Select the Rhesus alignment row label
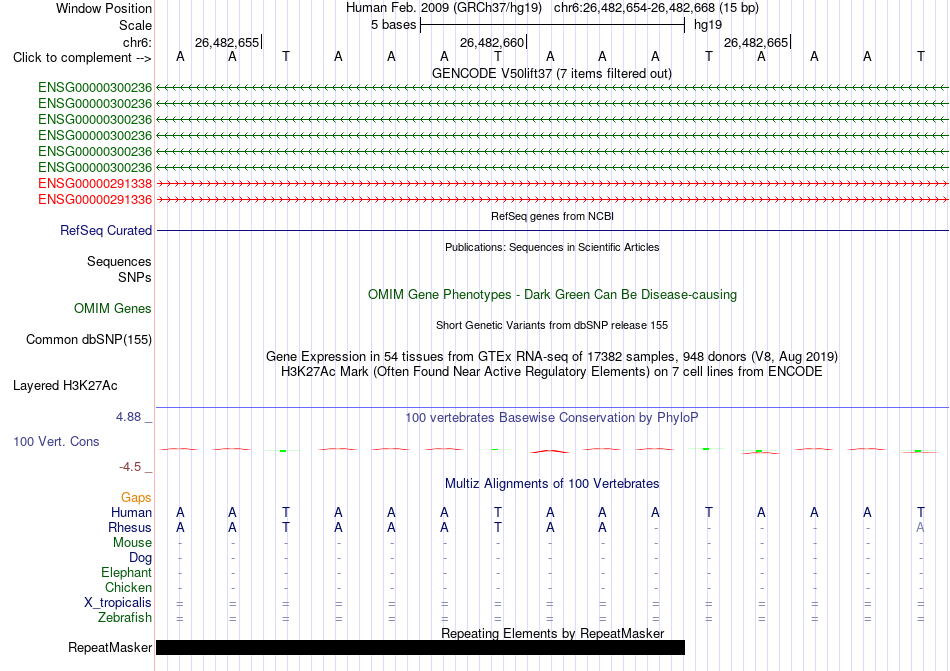950x671 pixels. tap(130, 527)
